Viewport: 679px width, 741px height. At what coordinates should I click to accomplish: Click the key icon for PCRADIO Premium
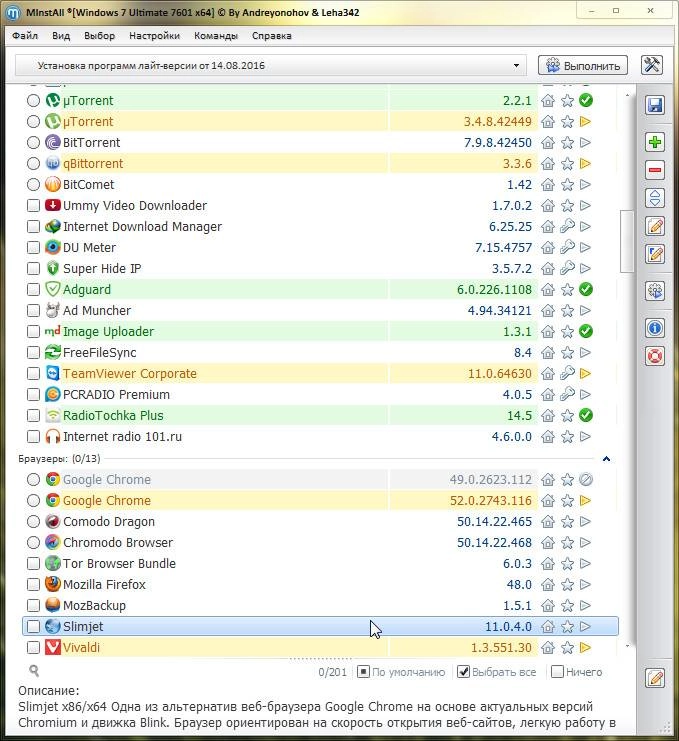click(567, 394)
